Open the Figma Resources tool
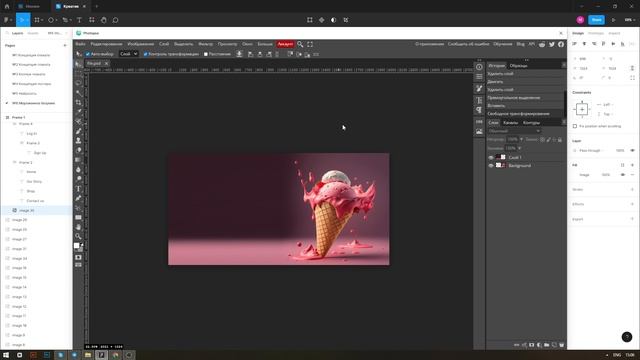The height and width of the screenshot is (360, 640). [x=92, y=20]
